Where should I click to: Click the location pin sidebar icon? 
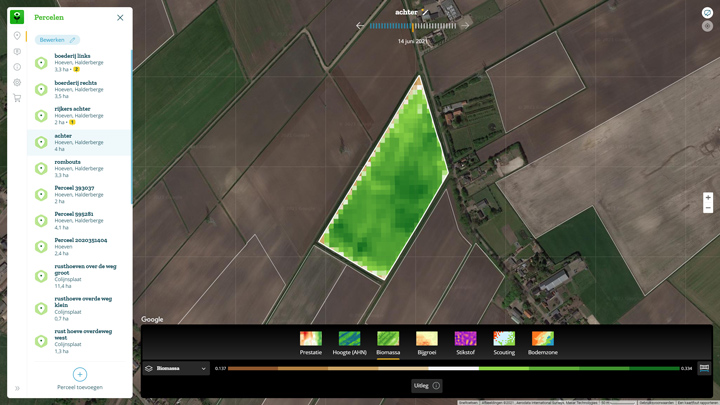[17, 36]
